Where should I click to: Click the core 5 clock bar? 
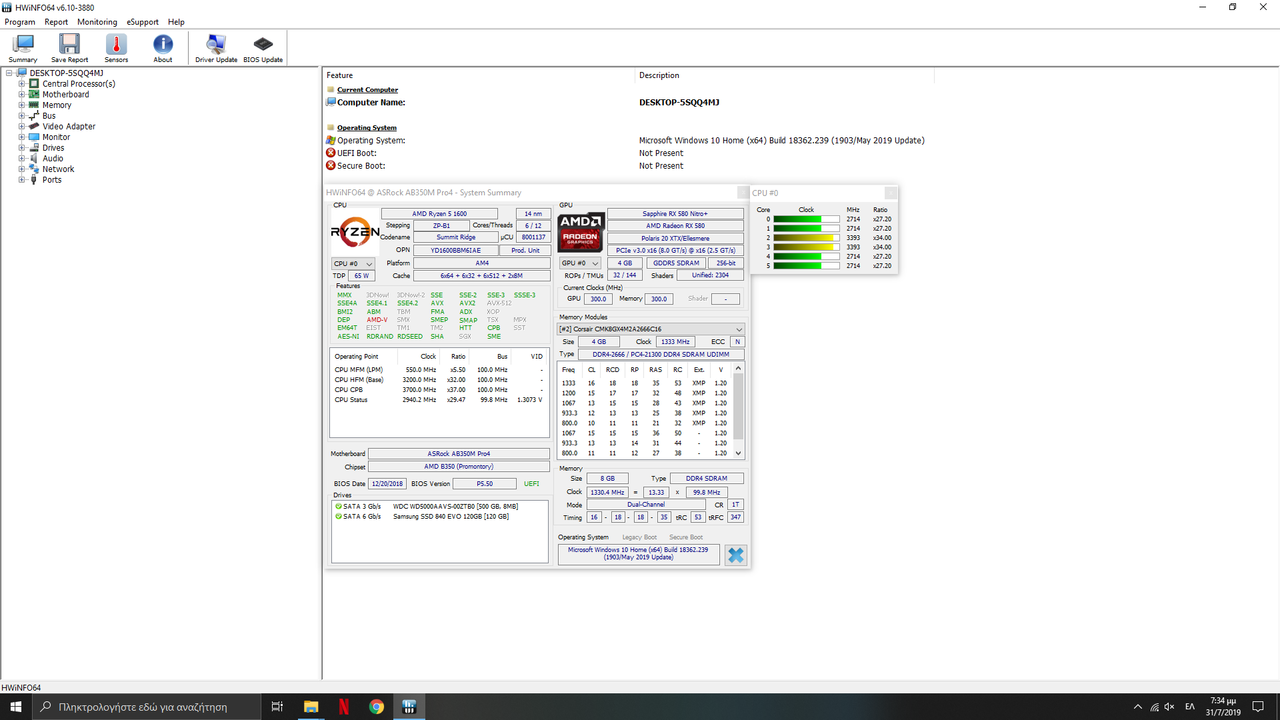[x=807, y=266]
